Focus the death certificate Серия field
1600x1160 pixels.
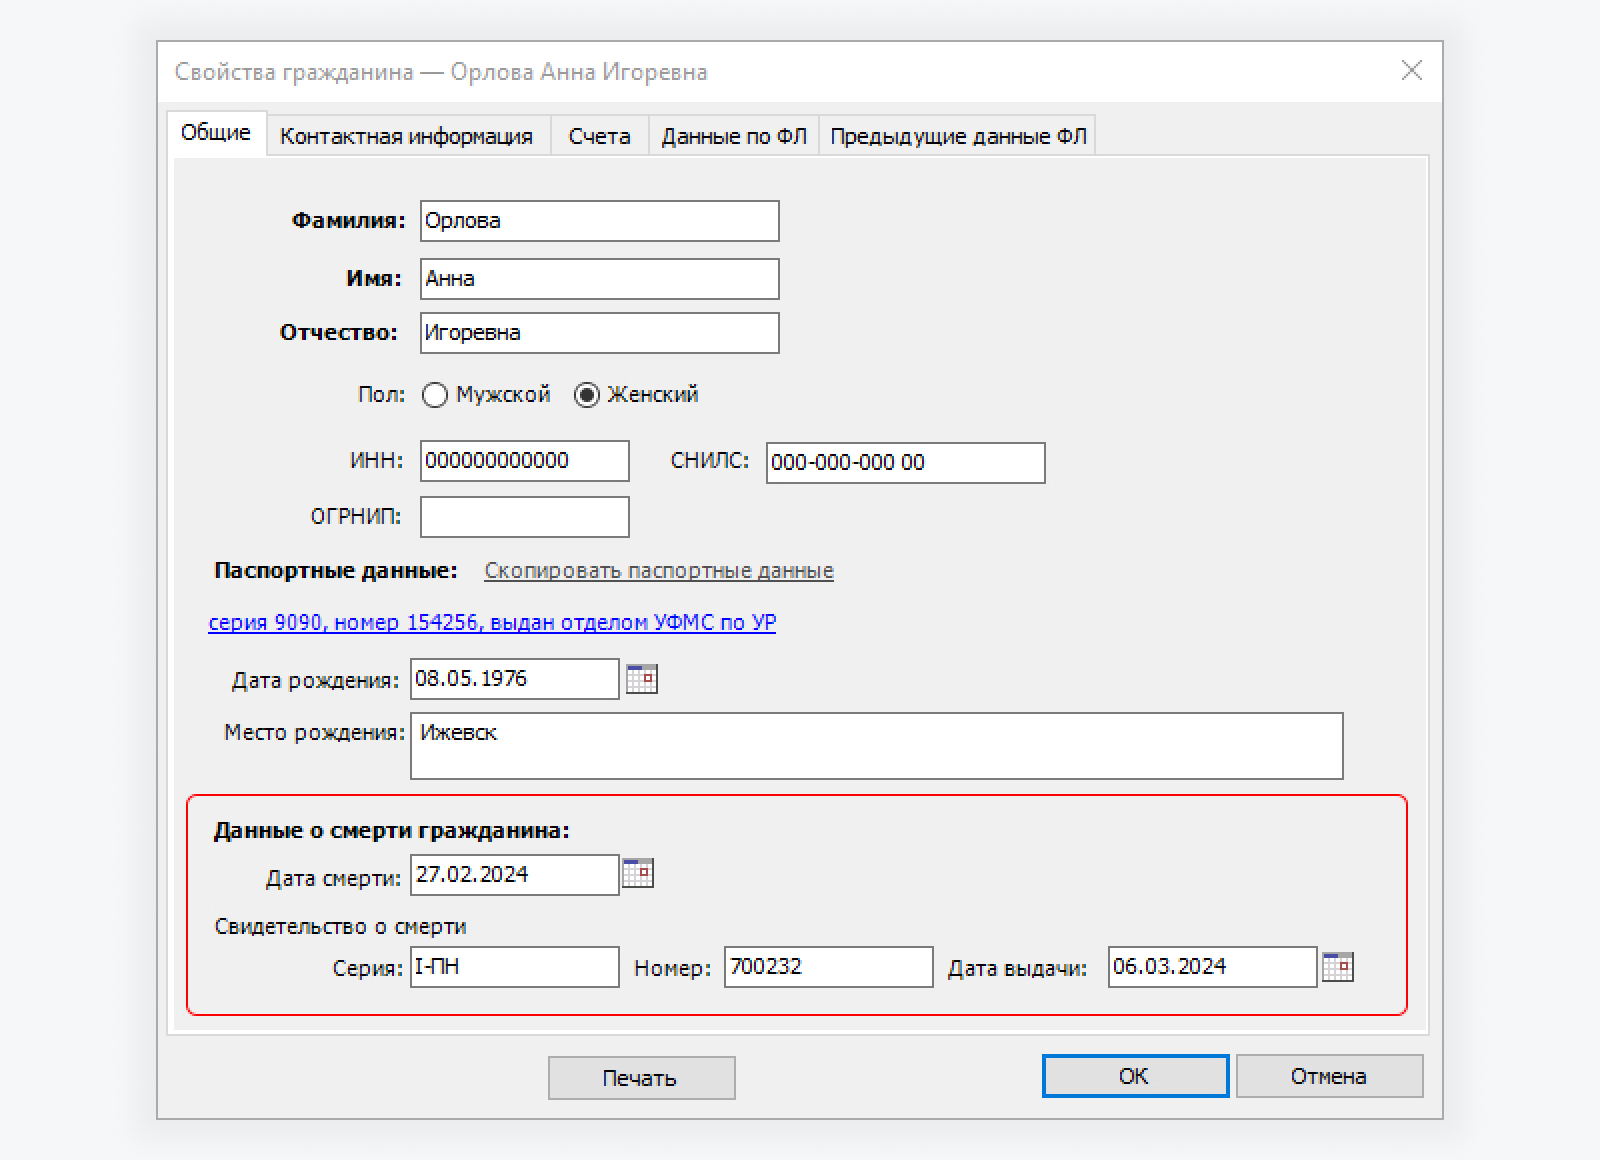tap(515, 967)
